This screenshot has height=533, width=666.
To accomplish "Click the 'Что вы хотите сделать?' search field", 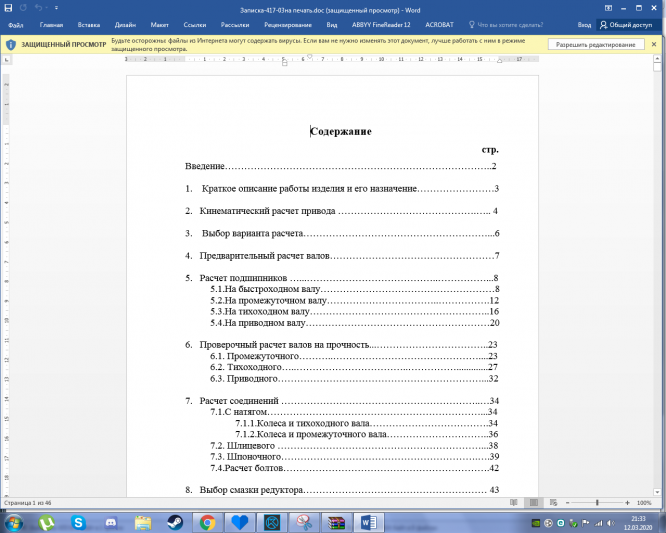I will [x=505, y=25].
